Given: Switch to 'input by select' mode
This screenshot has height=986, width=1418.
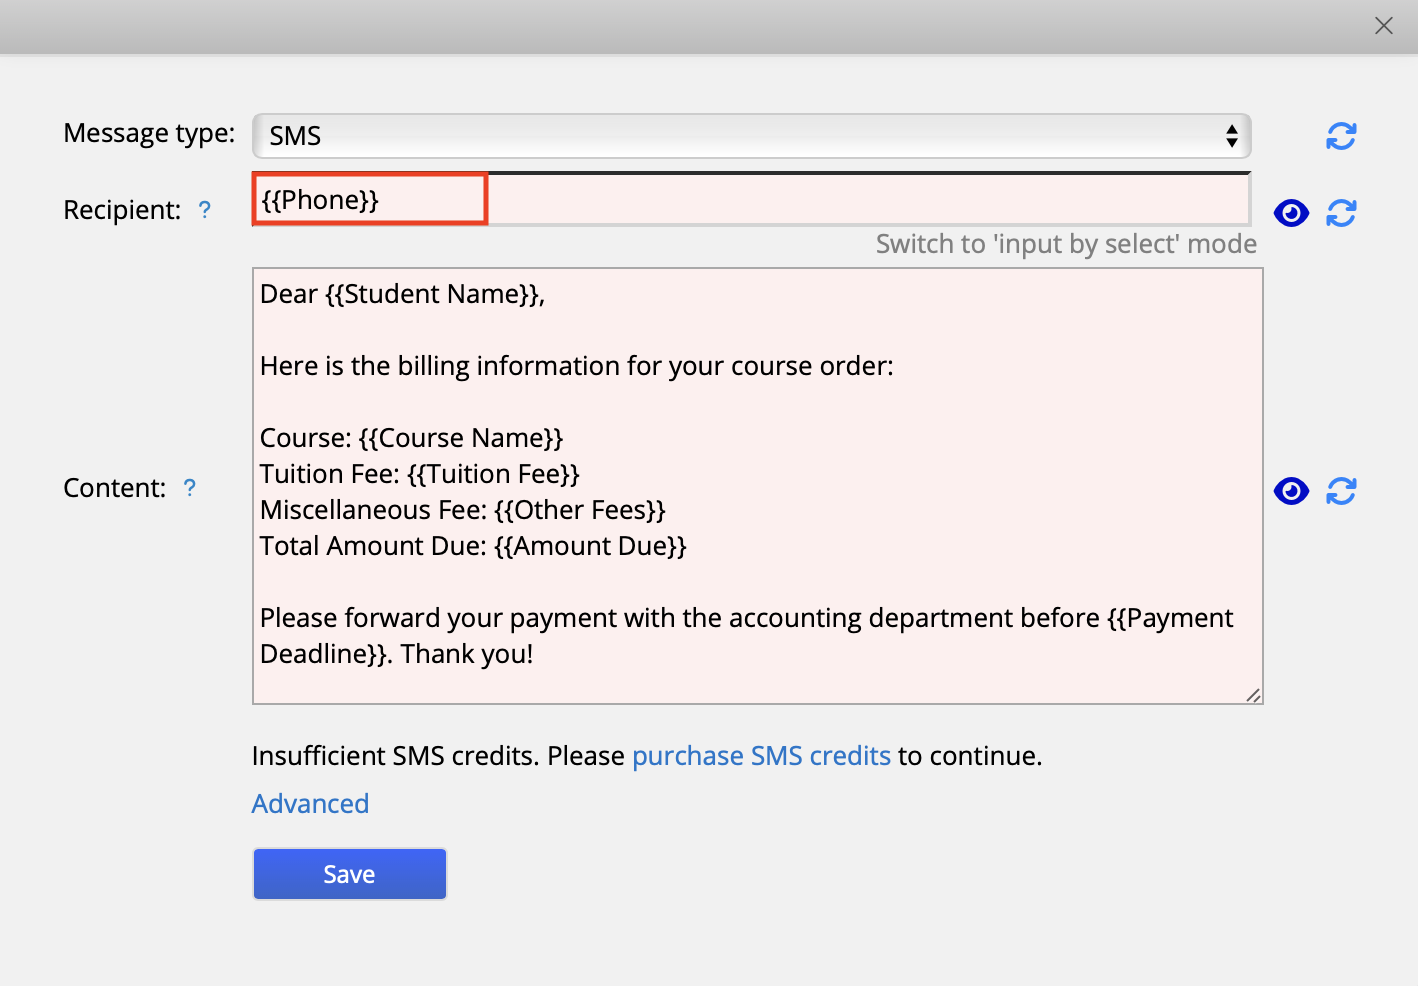Looking at the screenshot, I should [1065, 245].
